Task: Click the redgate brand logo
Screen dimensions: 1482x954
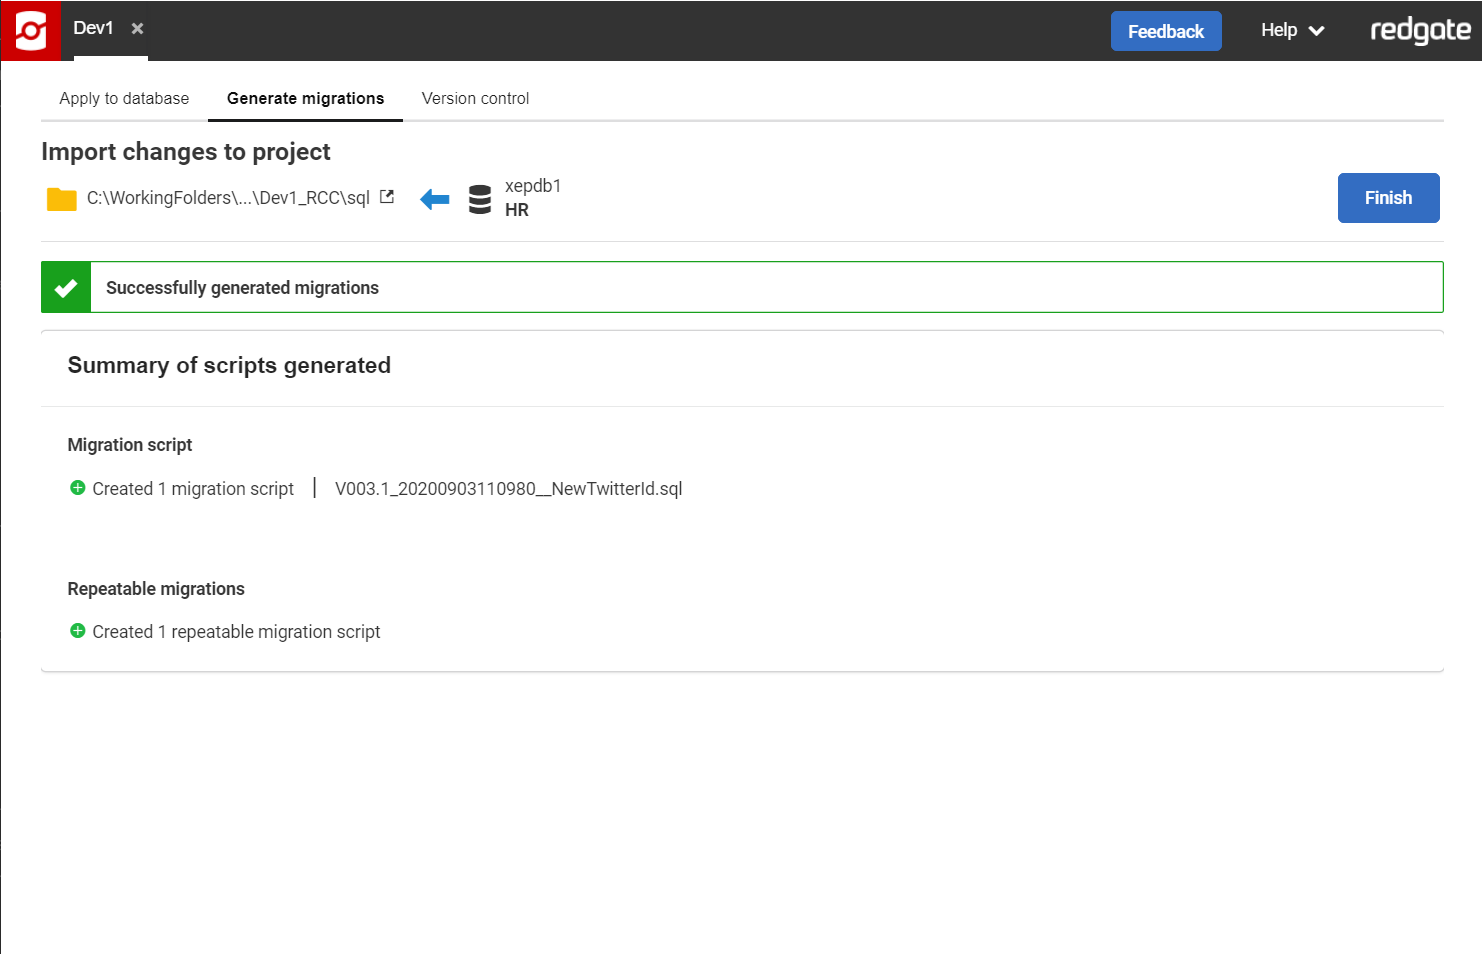Action: [1419, 31]
